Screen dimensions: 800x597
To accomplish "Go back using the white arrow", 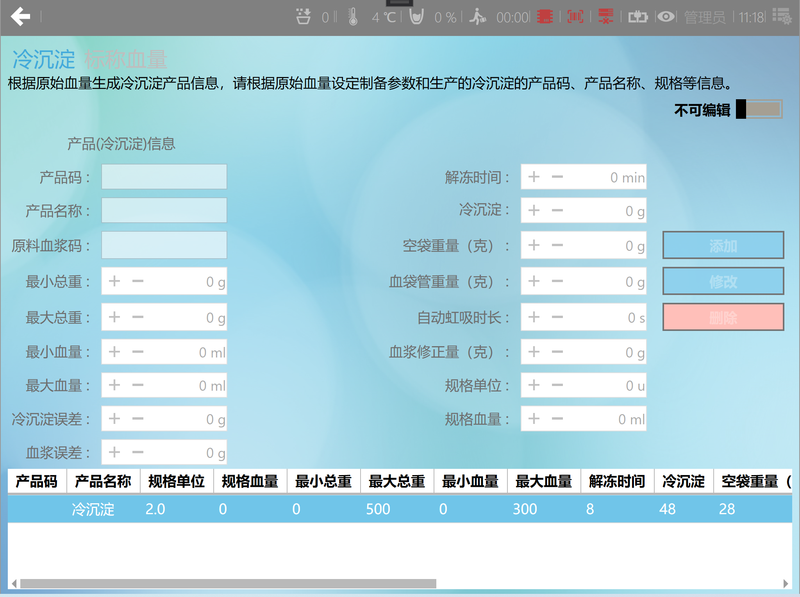I will tap(20, 17).
